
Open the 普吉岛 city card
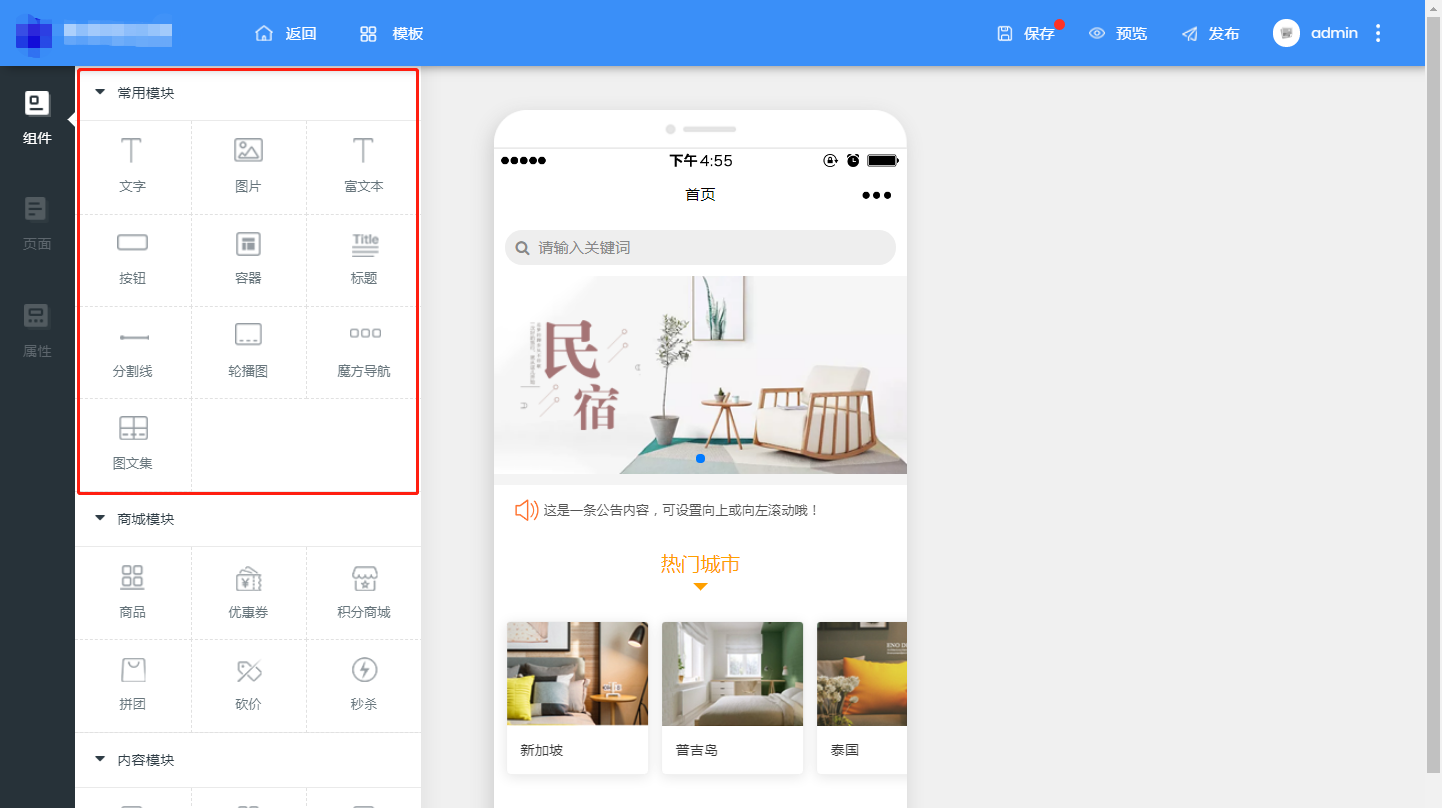732,698
